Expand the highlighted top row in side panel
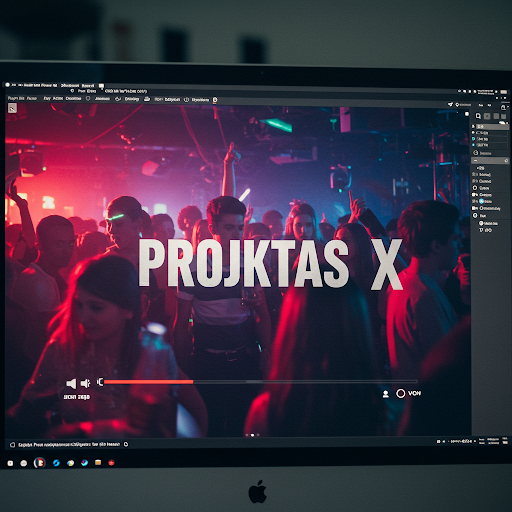This screenshot has height=512, width=512. tap(473, 126)
